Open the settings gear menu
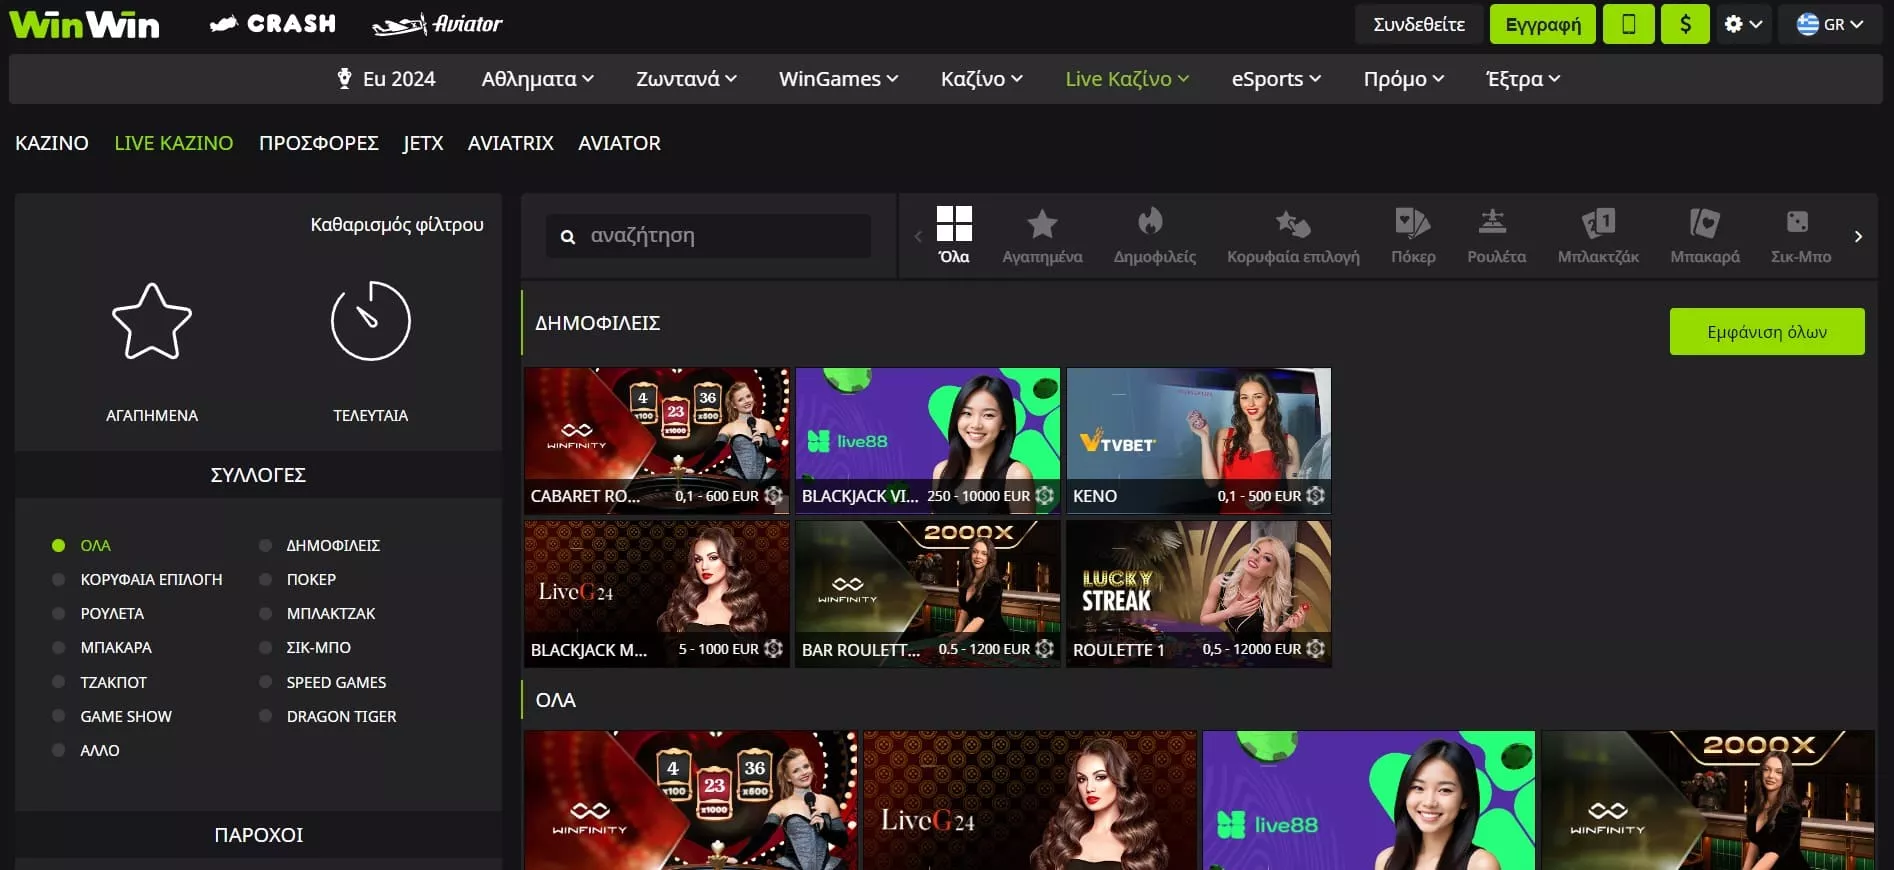The height and width of the screenshot is (870, 1894). coord(1743,24)
